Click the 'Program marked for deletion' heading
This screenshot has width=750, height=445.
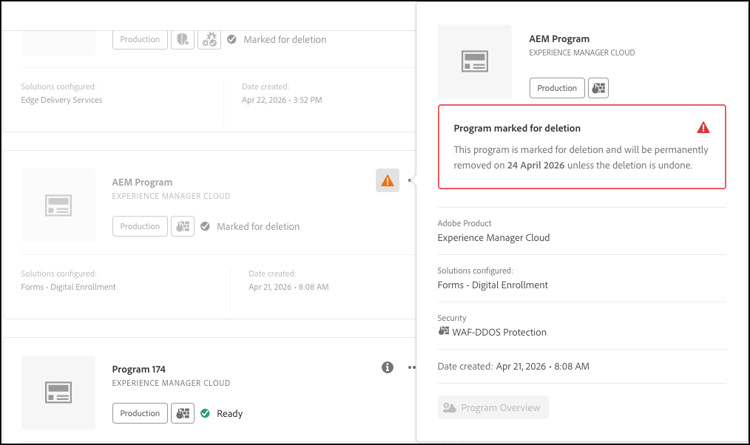click(x=517, y=128)
